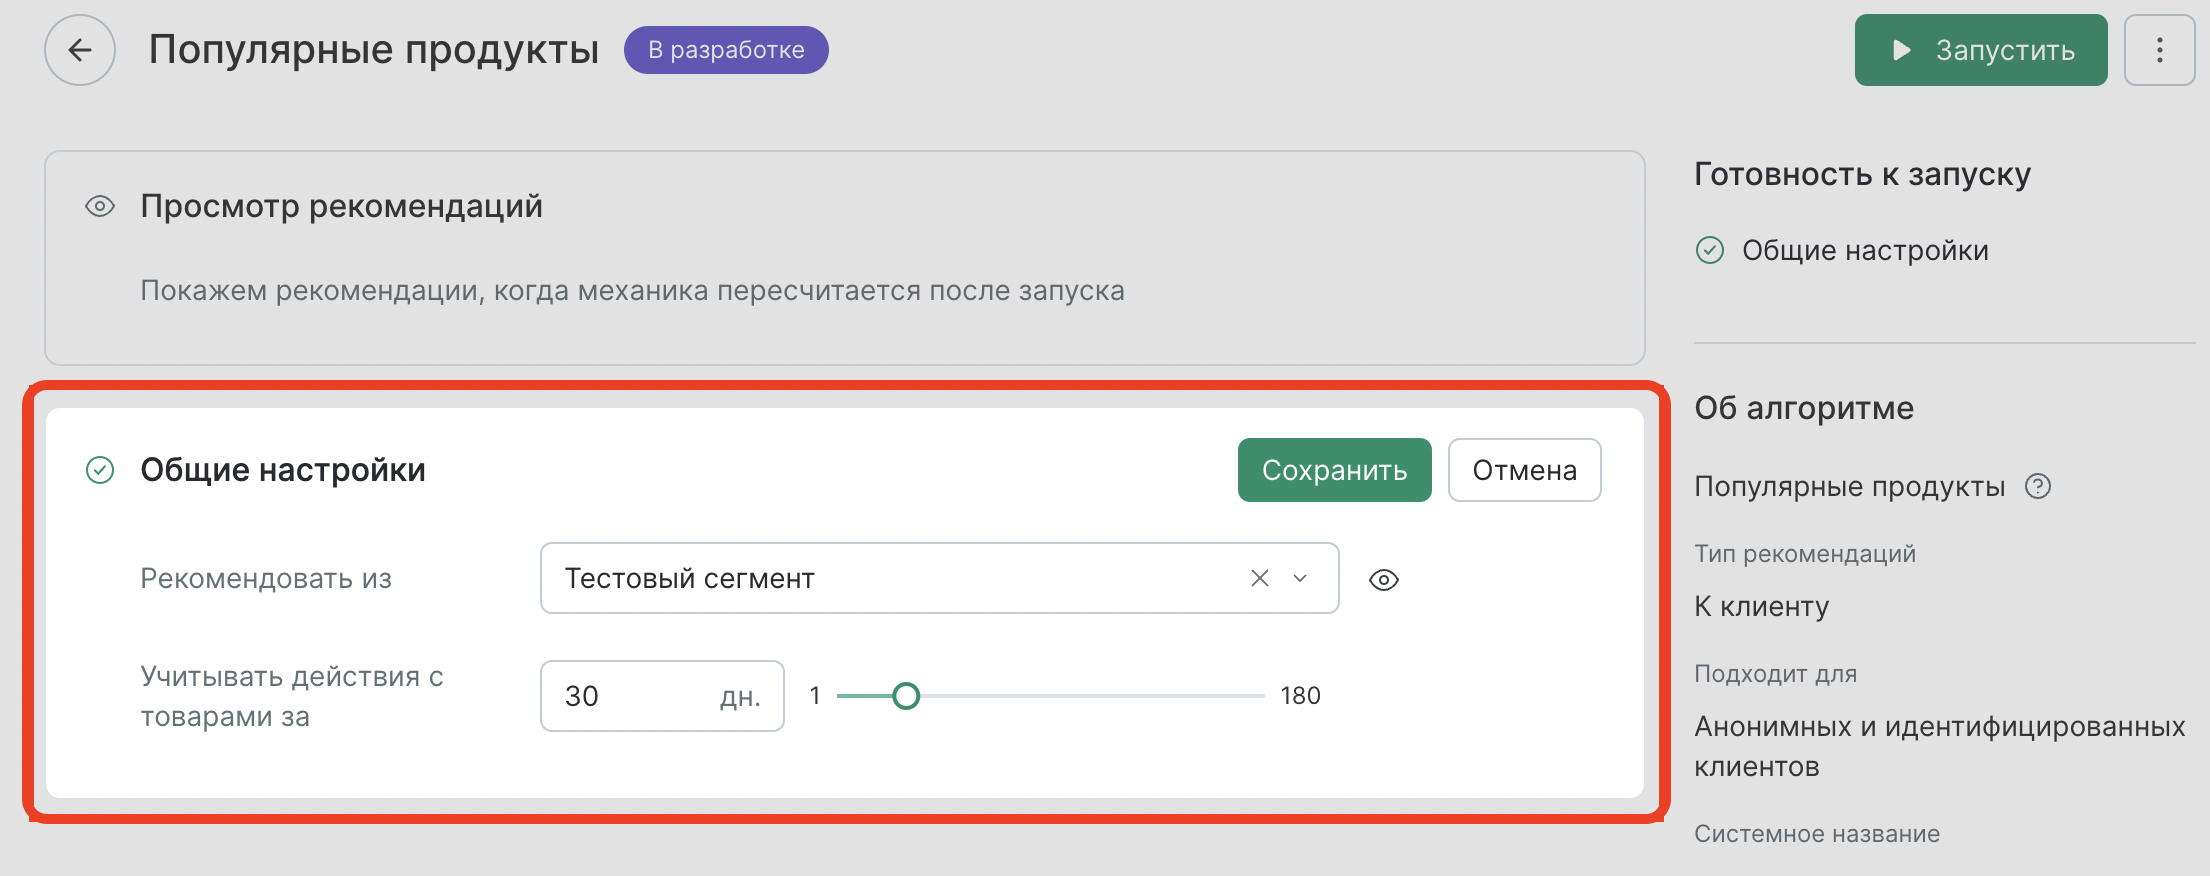Click the Системное название label
The width and height of the screenshot is (2210, 876).
[x=1817, y=834]
